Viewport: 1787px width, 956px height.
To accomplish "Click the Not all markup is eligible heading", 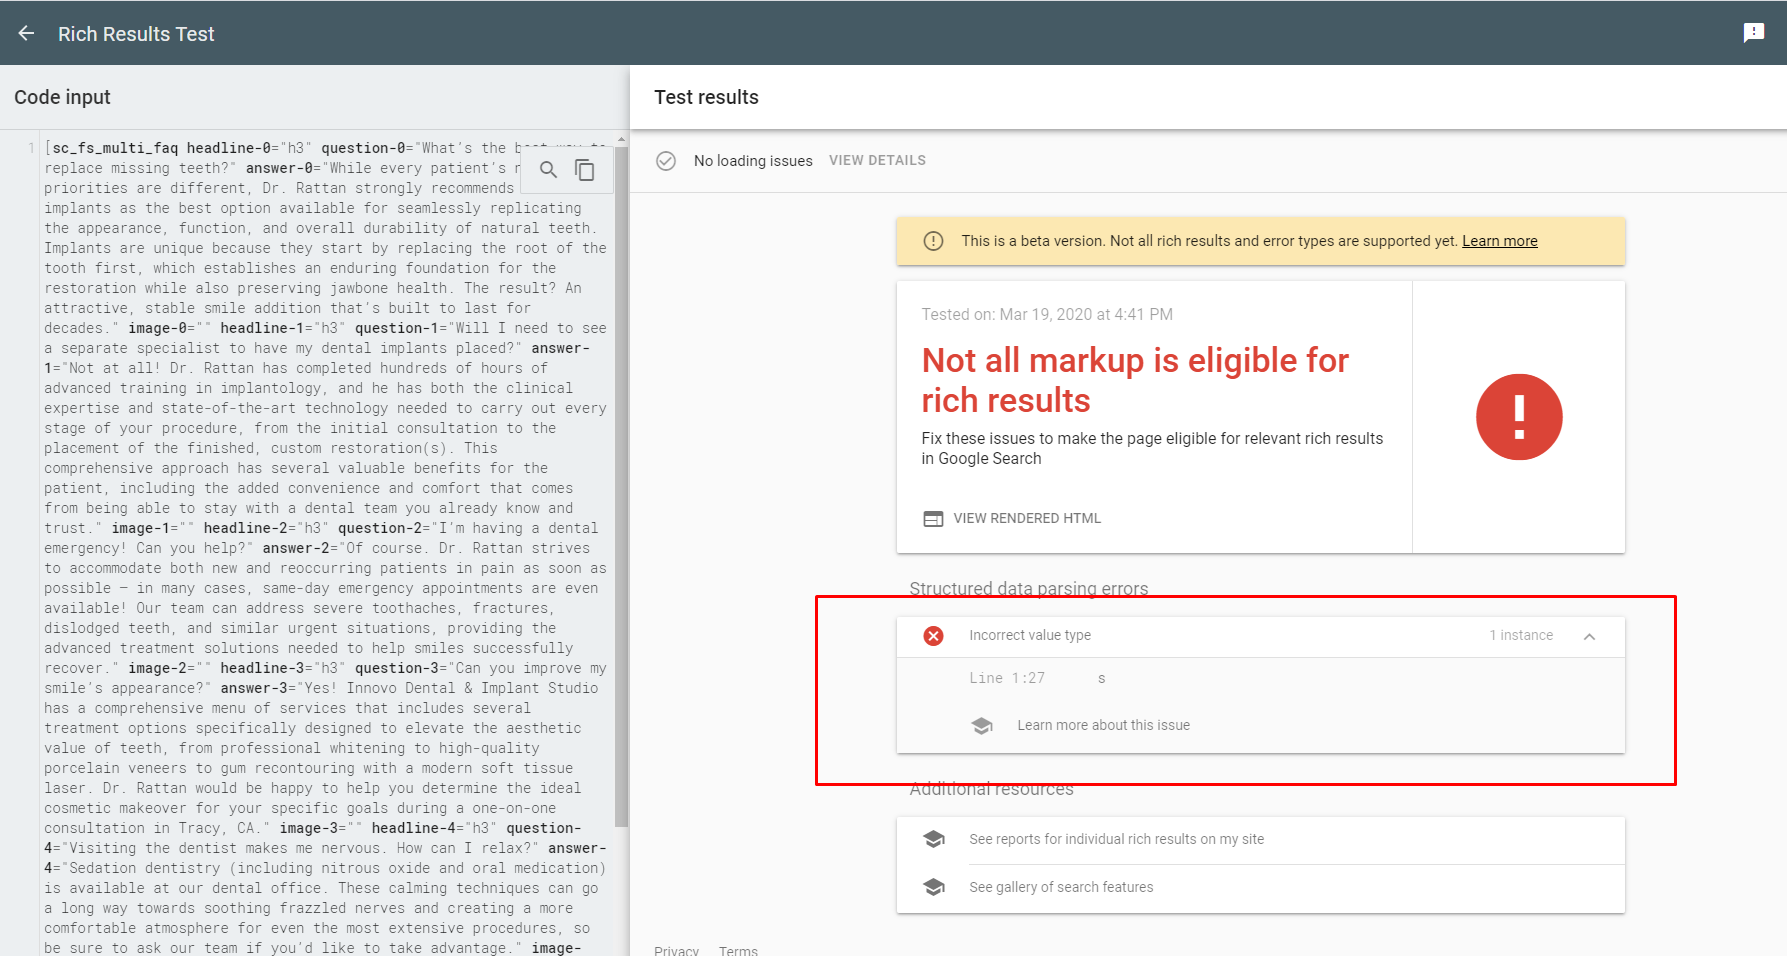I will point(1135,380).
